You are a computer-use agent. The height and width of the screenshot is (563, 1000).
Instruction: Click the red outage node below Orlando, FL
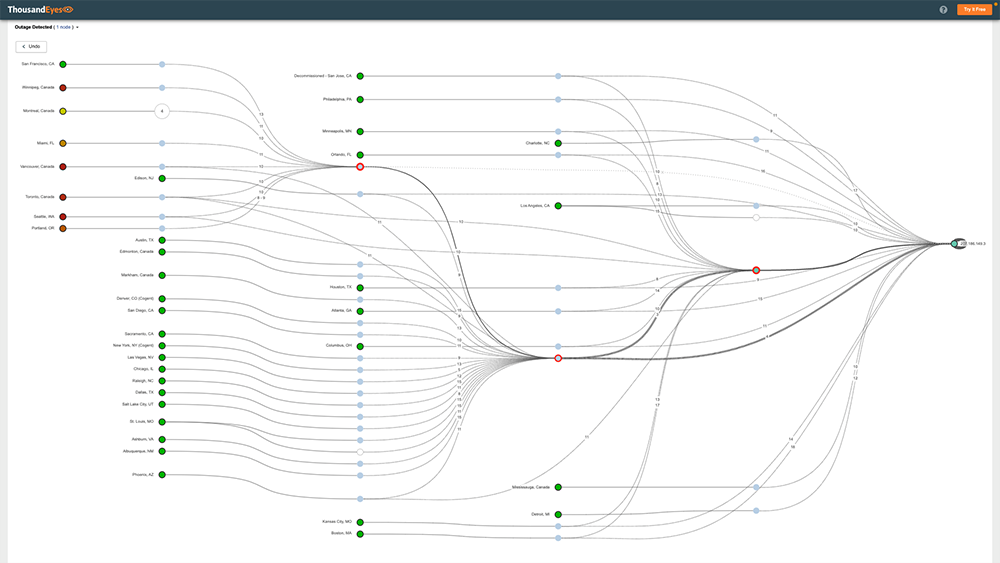click(x=360, y=167)
